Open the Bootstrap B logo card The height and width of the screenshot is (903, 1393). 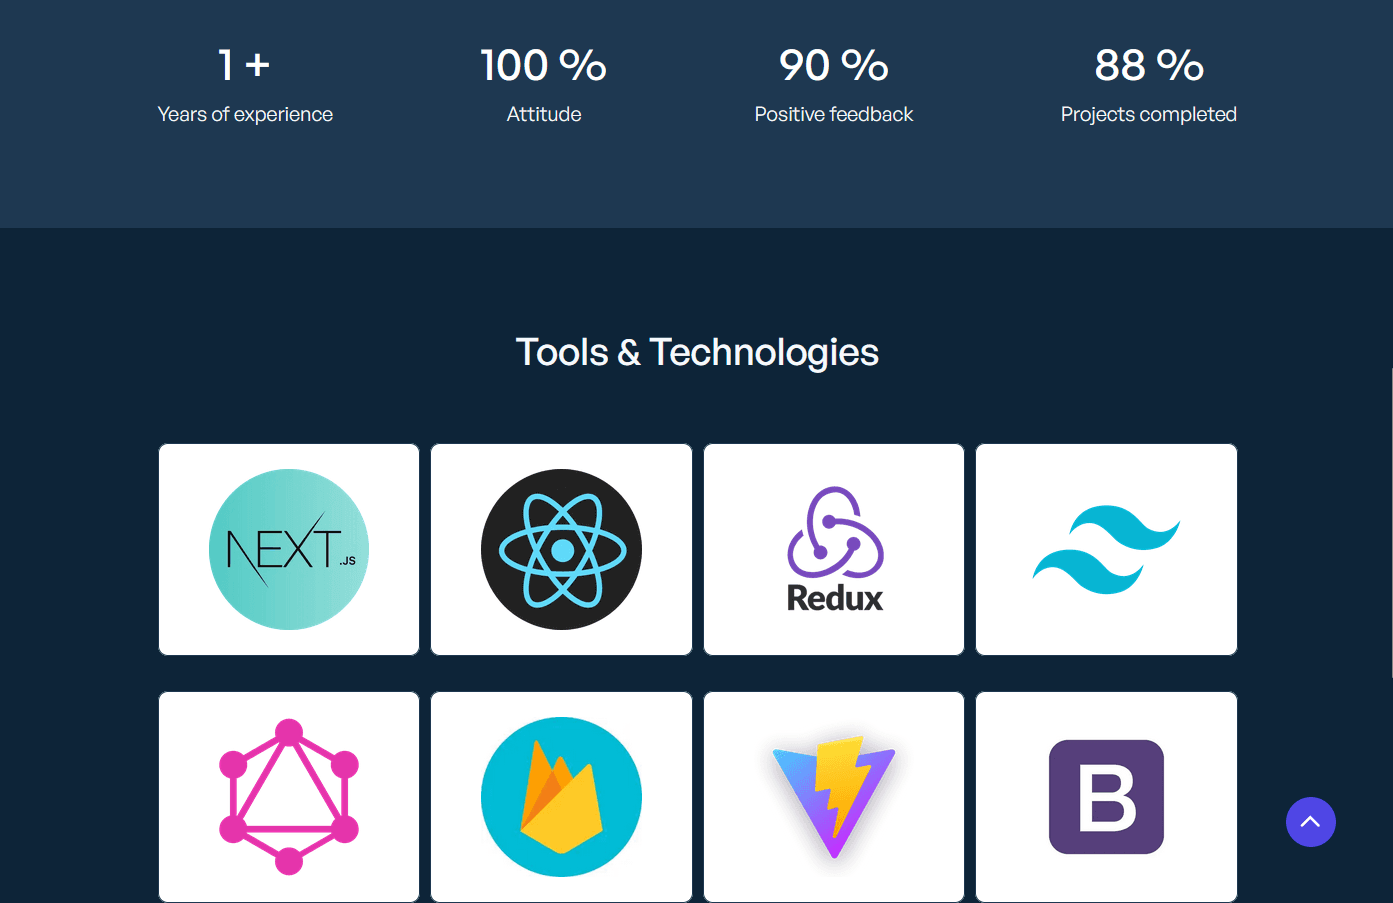[x=1106, y=797]
